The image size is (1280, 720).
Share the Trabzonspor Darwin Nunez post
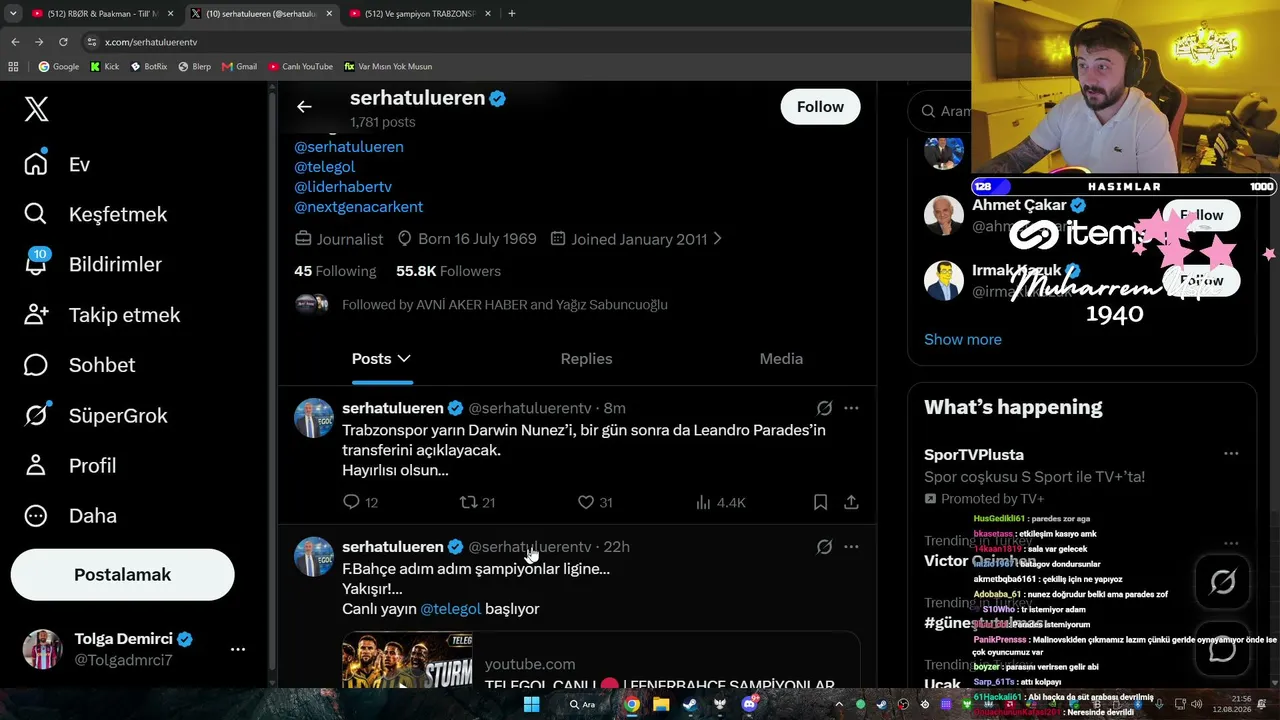(x=851, y=502)
